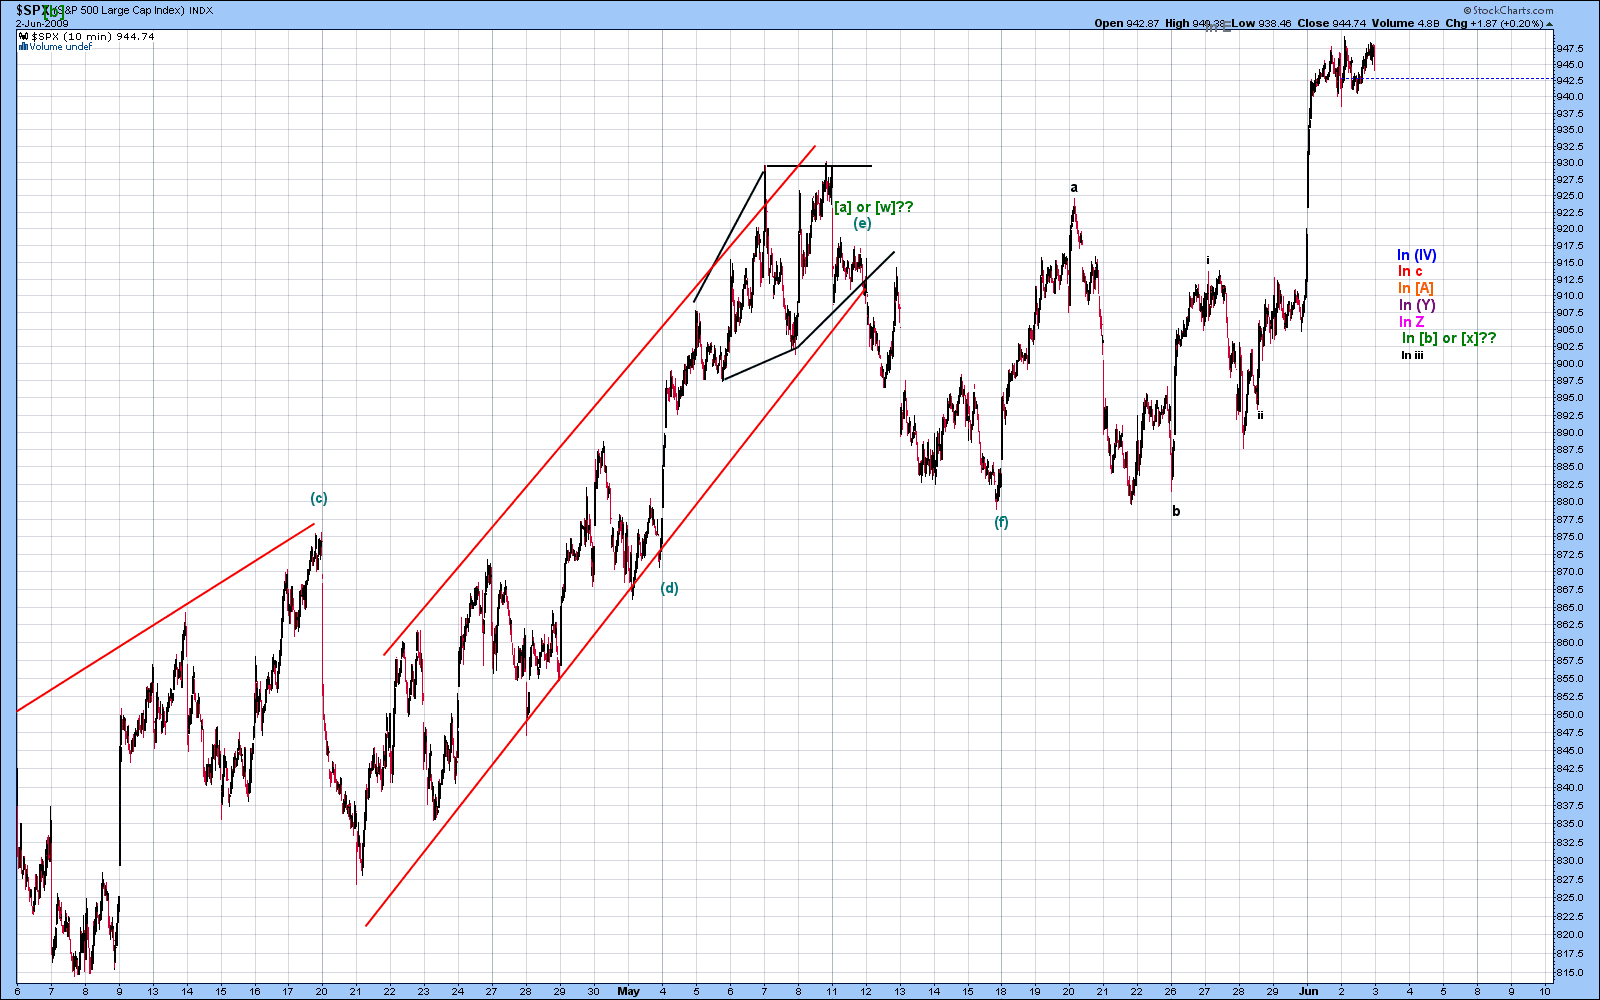Screen dimensions: 1600x1000
Task: Click the green In [b] or [x]?? label
Action: point(1449,338)
